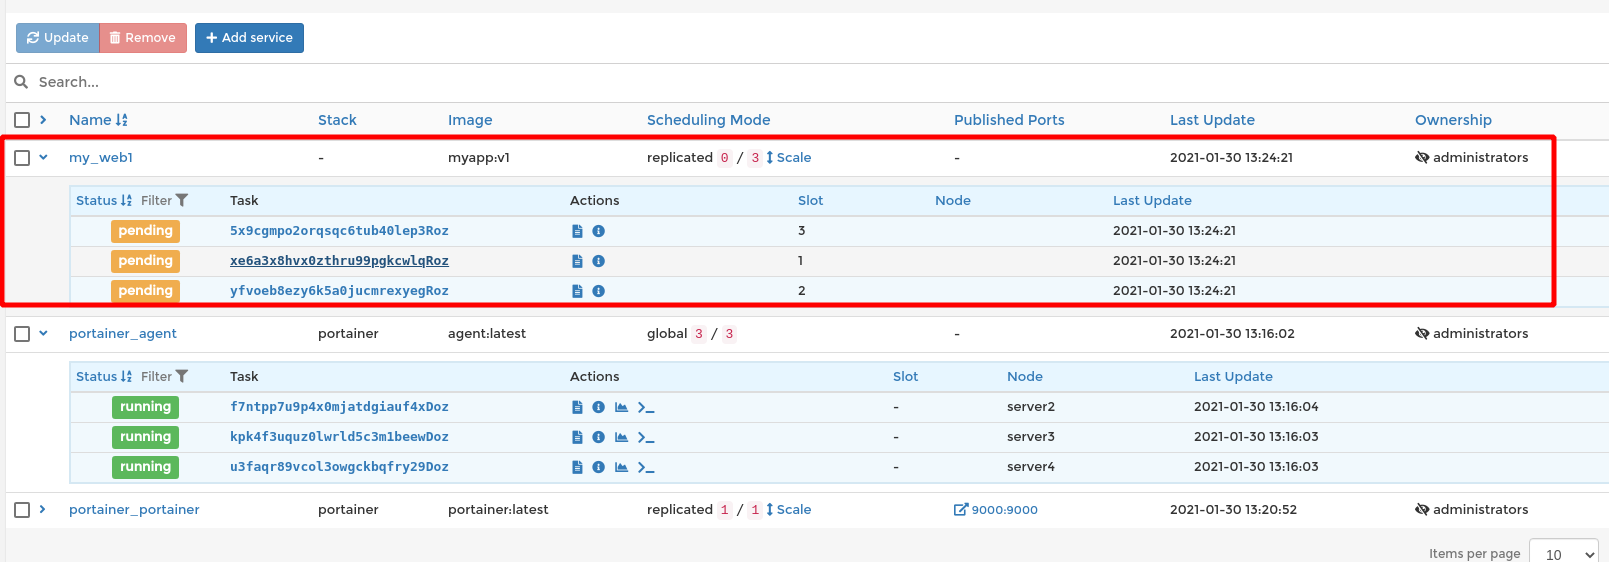This screenshot has height=562, width=1609.
Task: Tick the checkbox for portainer_portainer service
Action: coord(22,510)
